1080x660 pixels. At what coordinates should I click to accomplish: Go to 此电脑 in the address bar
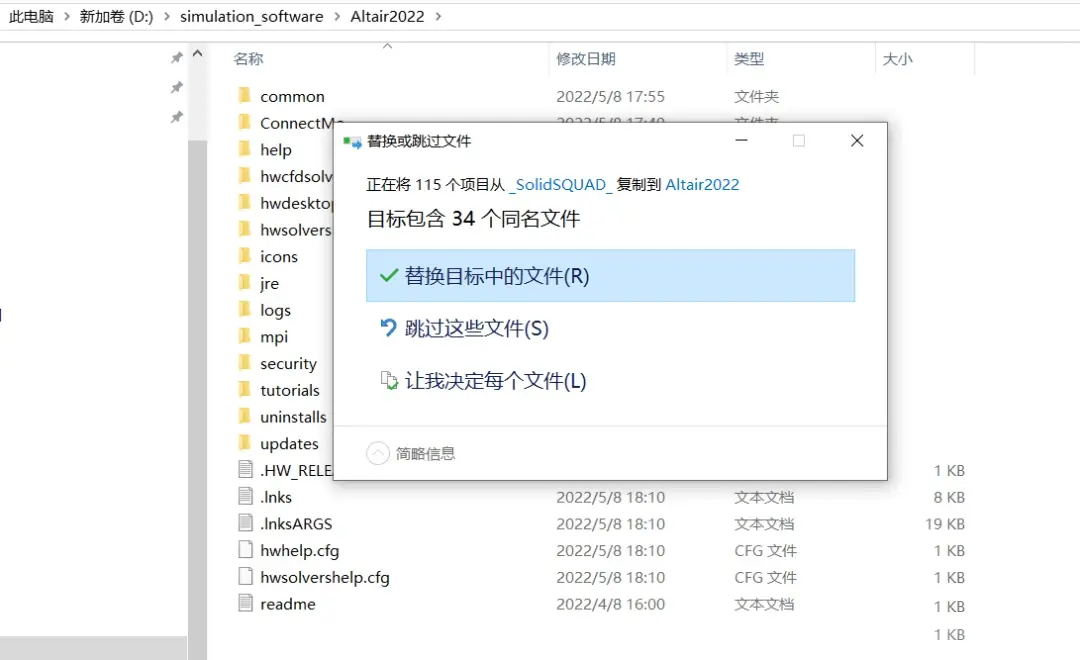[31, 17]
